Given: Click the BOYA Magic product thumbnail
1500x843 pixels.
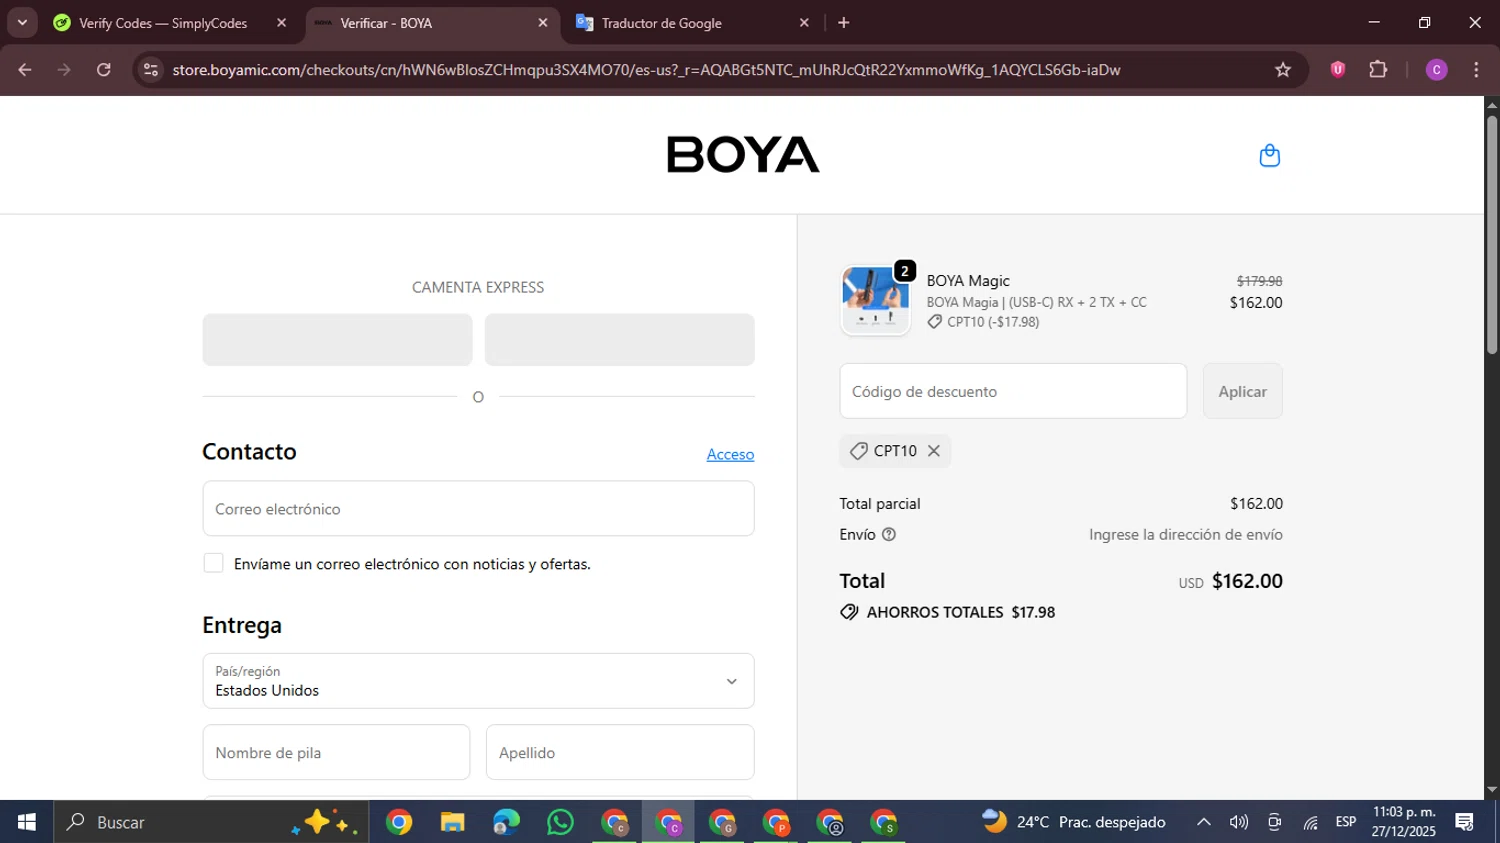Looking at the screenshot, I should (876, 300).
